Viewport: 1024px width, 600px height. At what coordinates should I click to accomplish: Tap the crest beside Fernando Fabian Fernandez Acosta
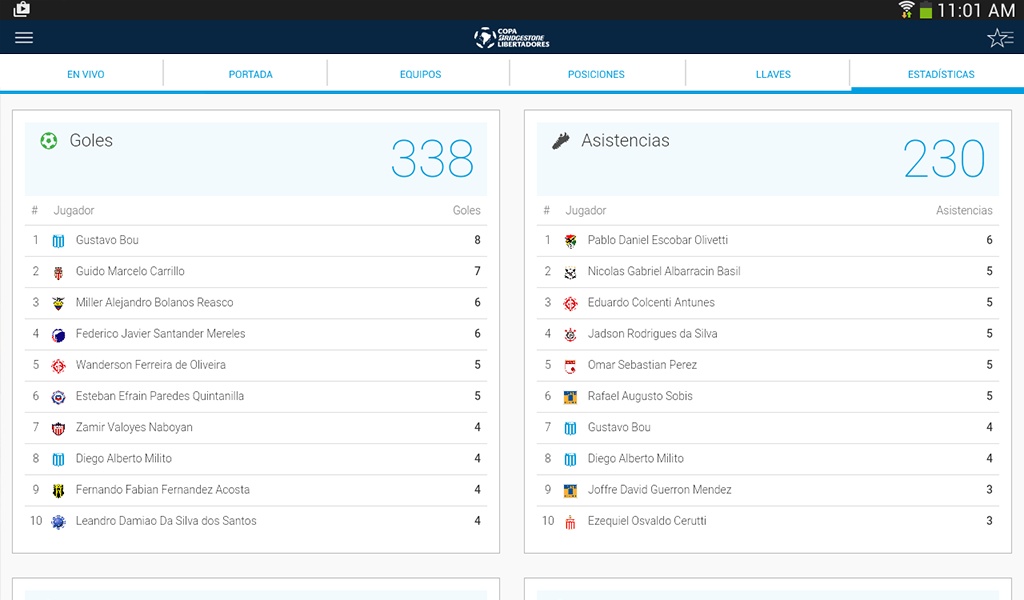58,490
